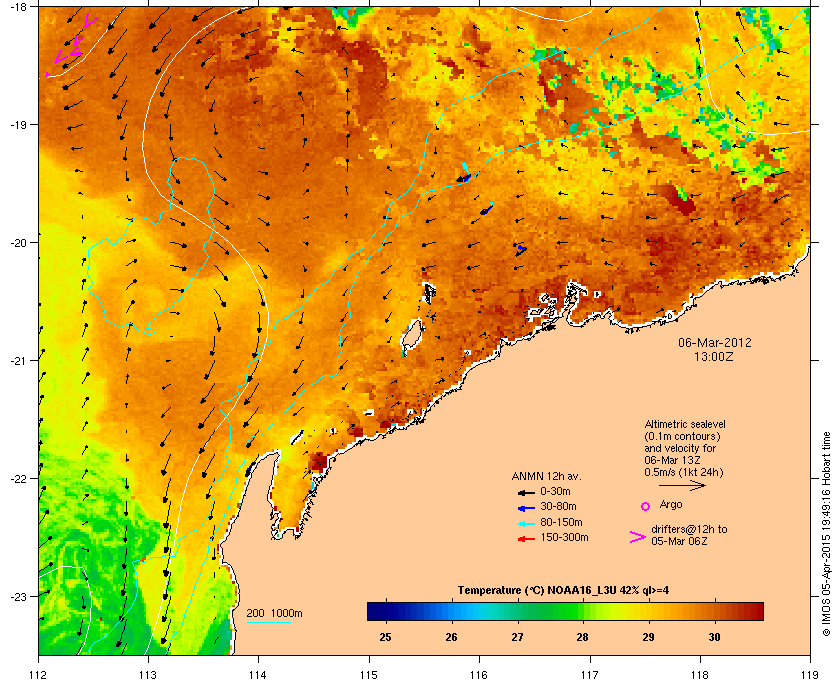
Task: Click the magenta drifter symbol in legend
Action: tap(638, 537)
